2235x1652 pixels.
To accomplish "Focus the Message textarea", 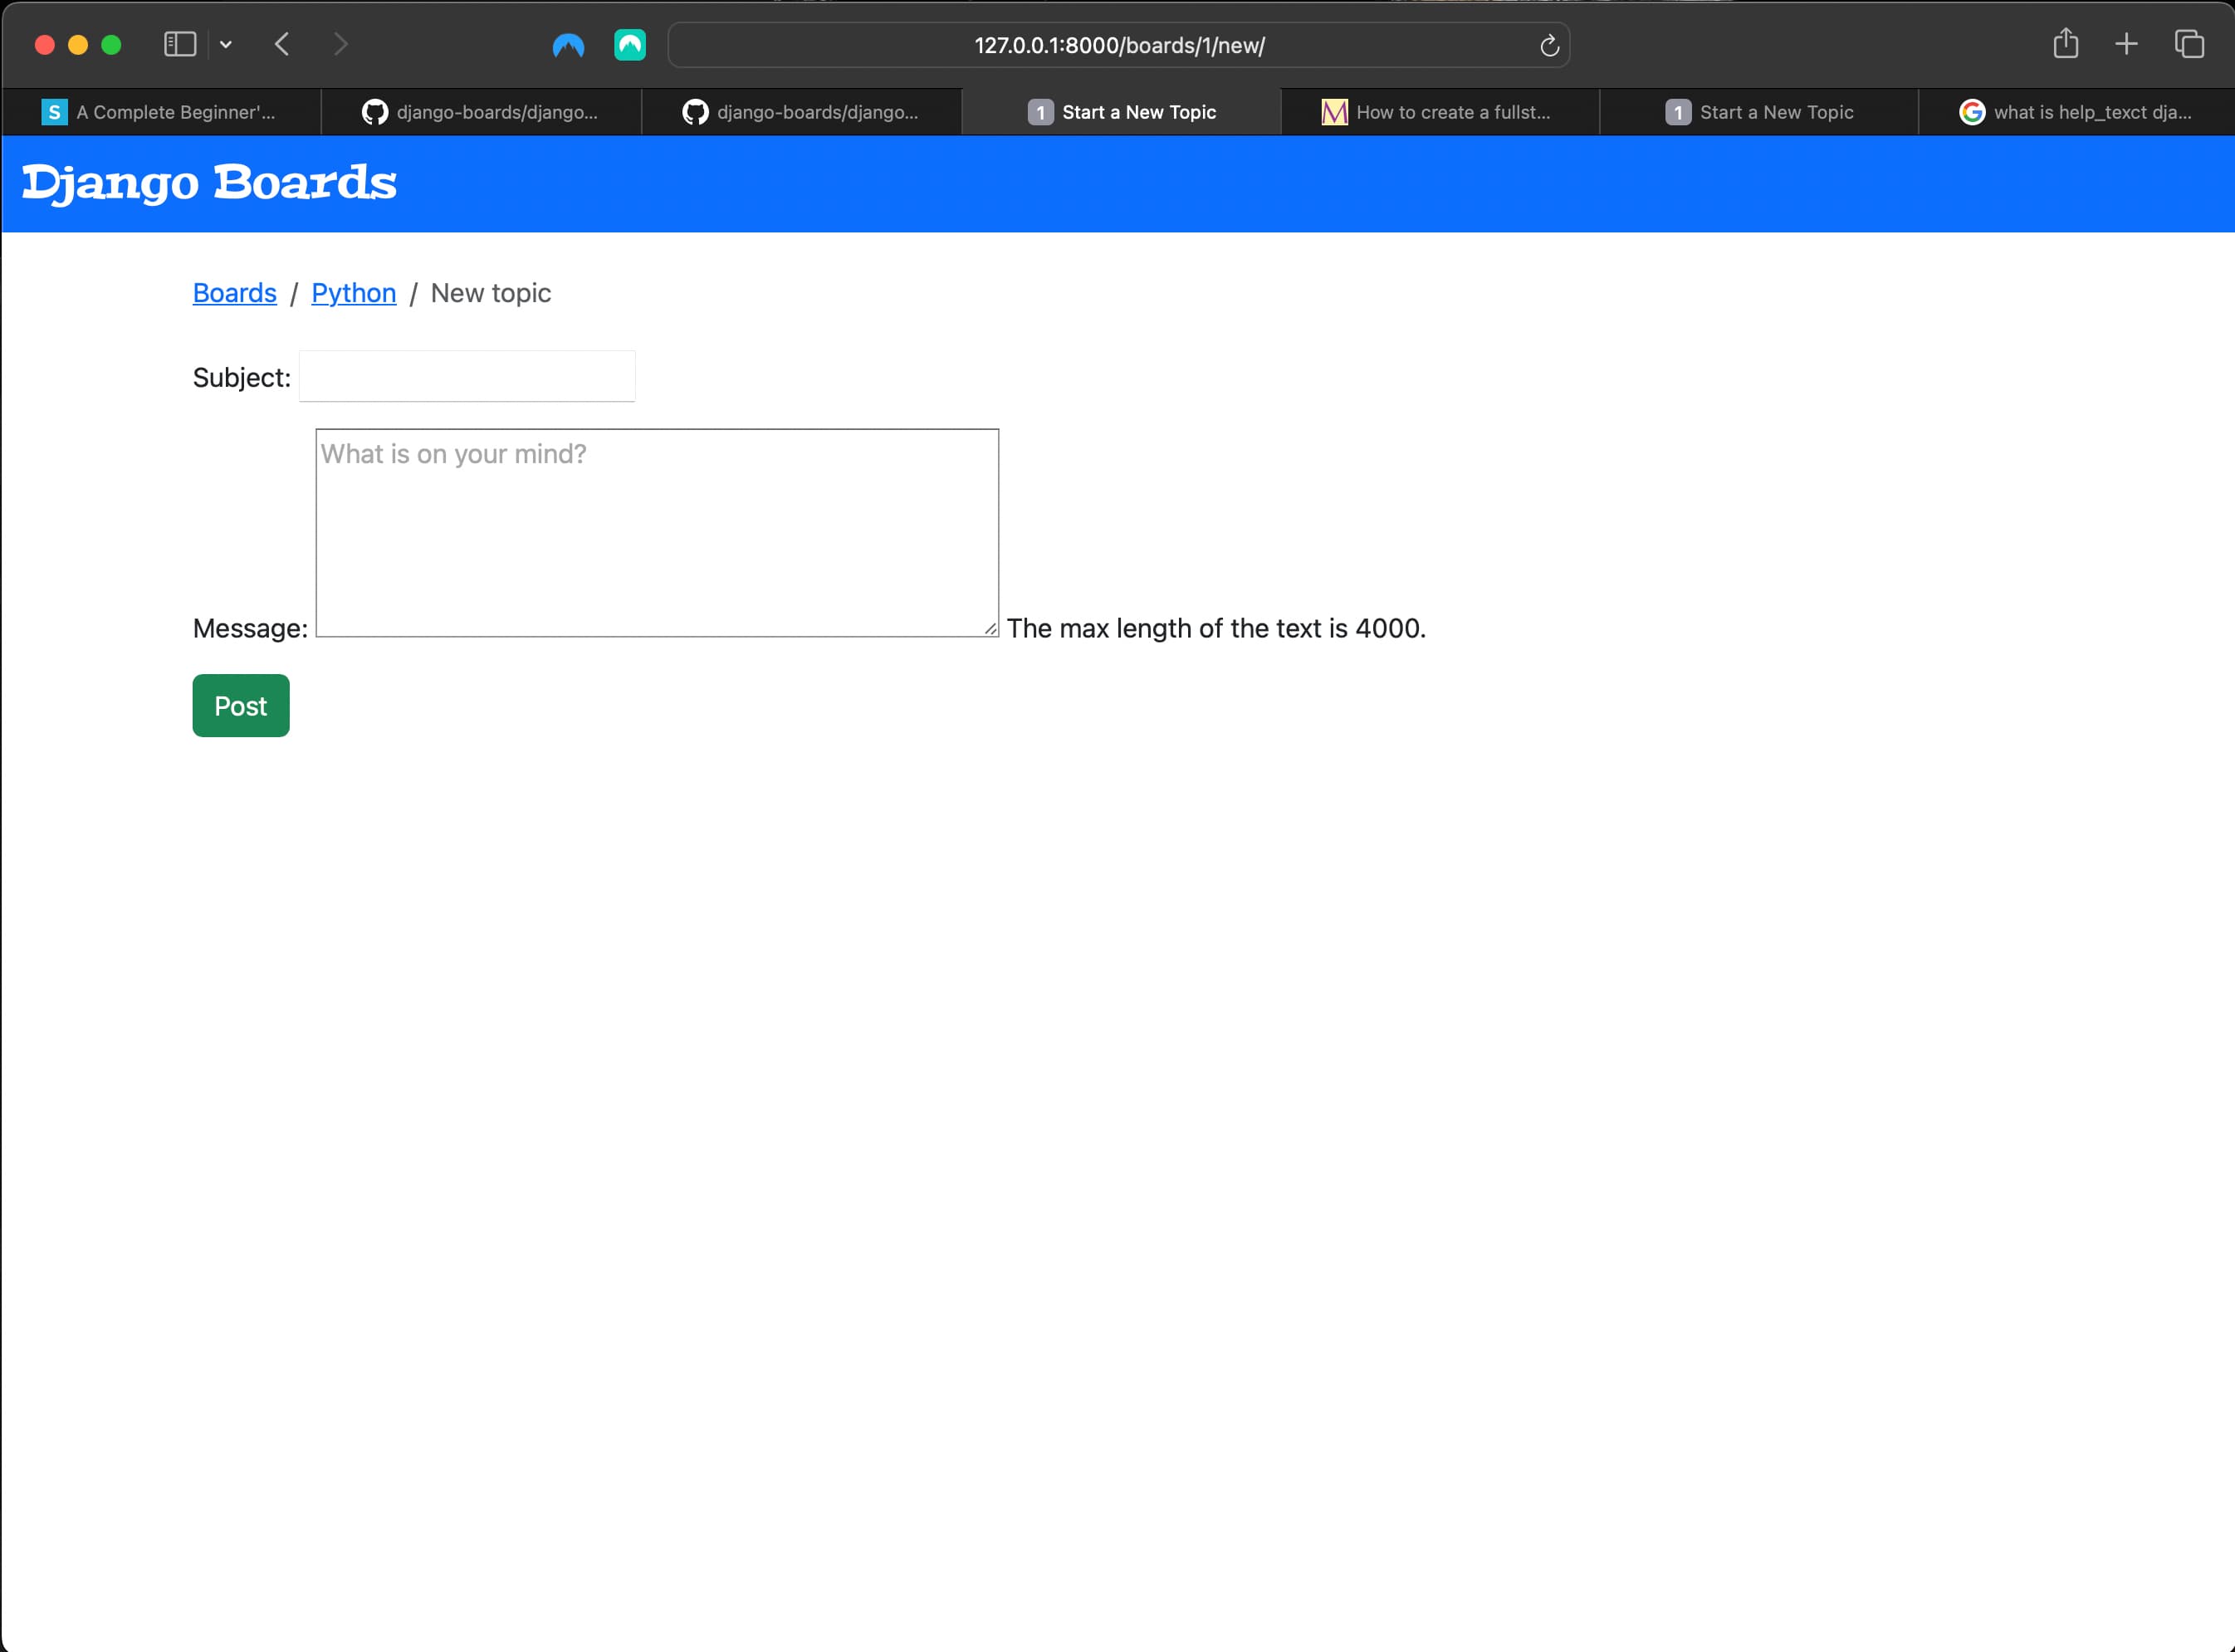I will pos(657,533).
